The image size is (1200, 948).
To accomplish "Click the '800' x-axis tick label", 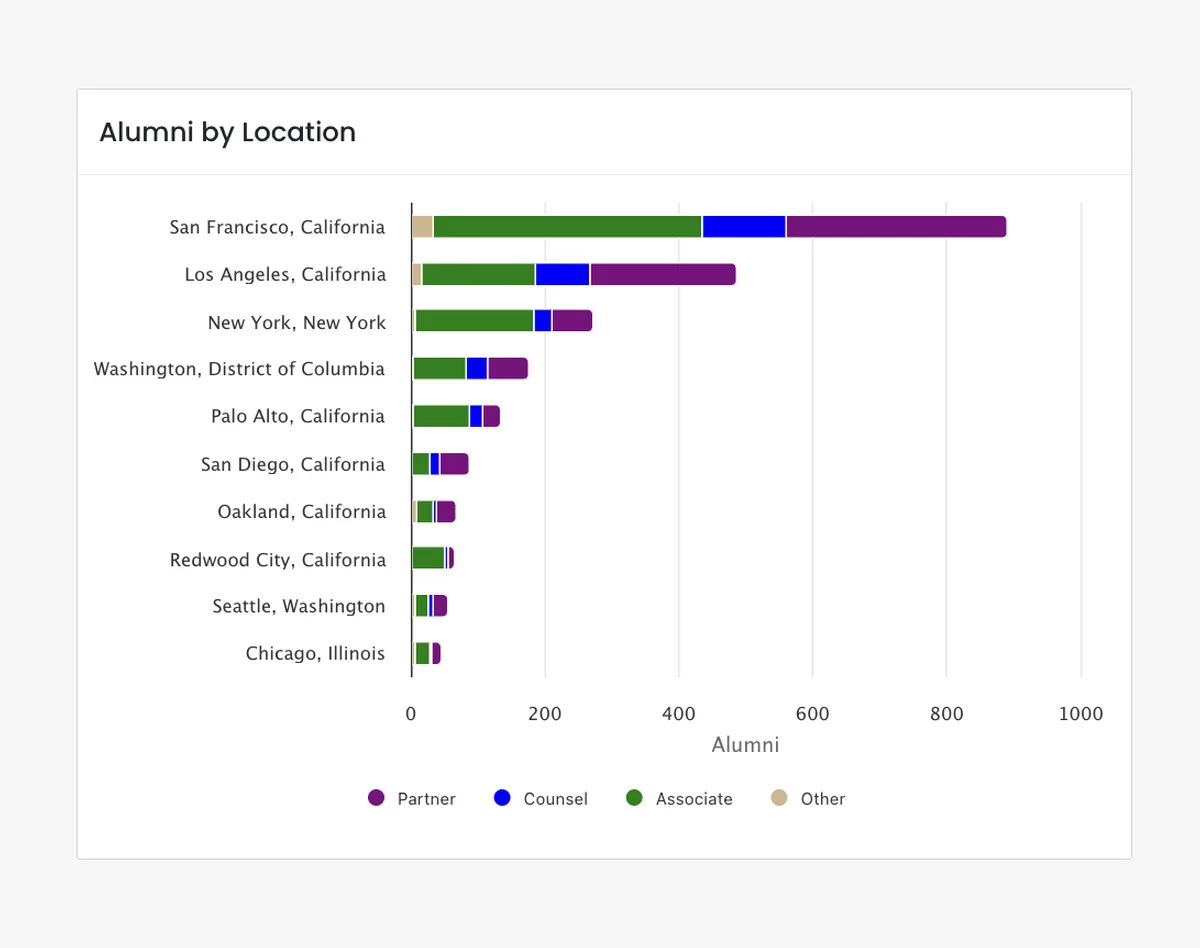I will point(947,714).
